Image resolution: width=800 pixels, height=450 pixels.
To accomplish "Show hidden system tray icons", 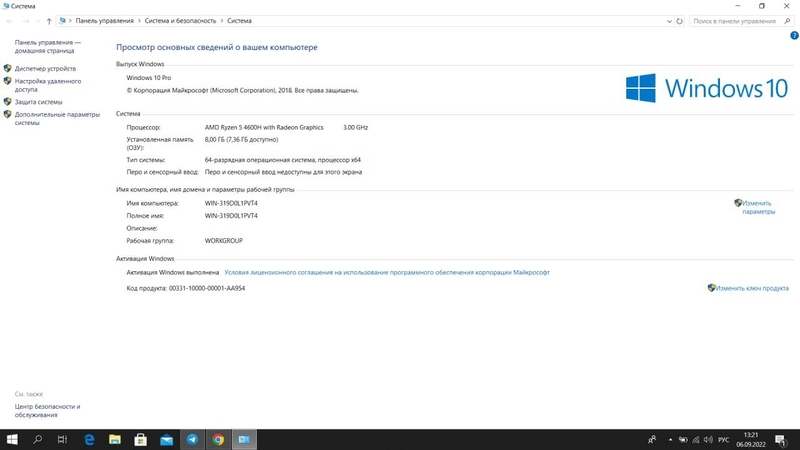I will [x=670, y=439].
